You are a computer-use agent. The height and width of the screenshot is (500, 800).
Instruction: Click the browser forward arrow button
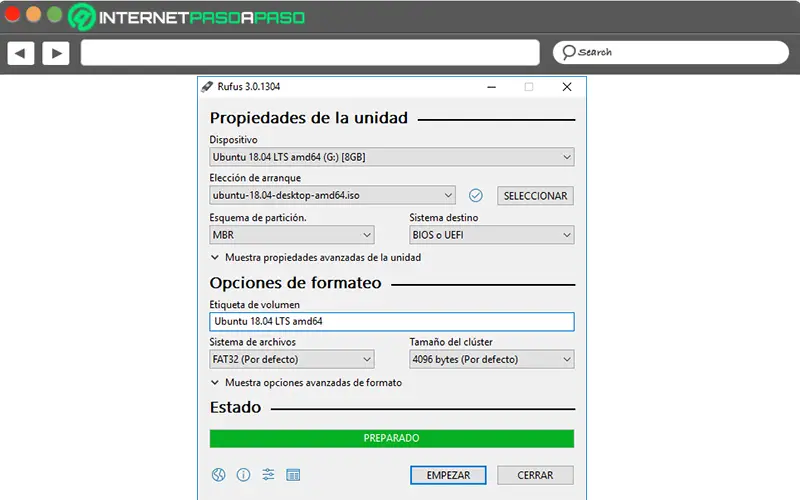[x=56, y=53]
